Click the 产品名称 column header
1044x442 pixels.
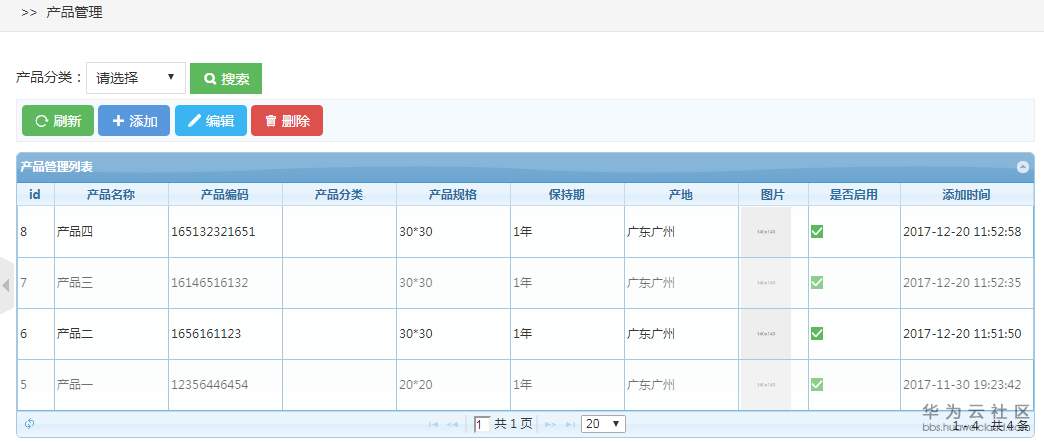pyautogui.click(x=111, y=194)
